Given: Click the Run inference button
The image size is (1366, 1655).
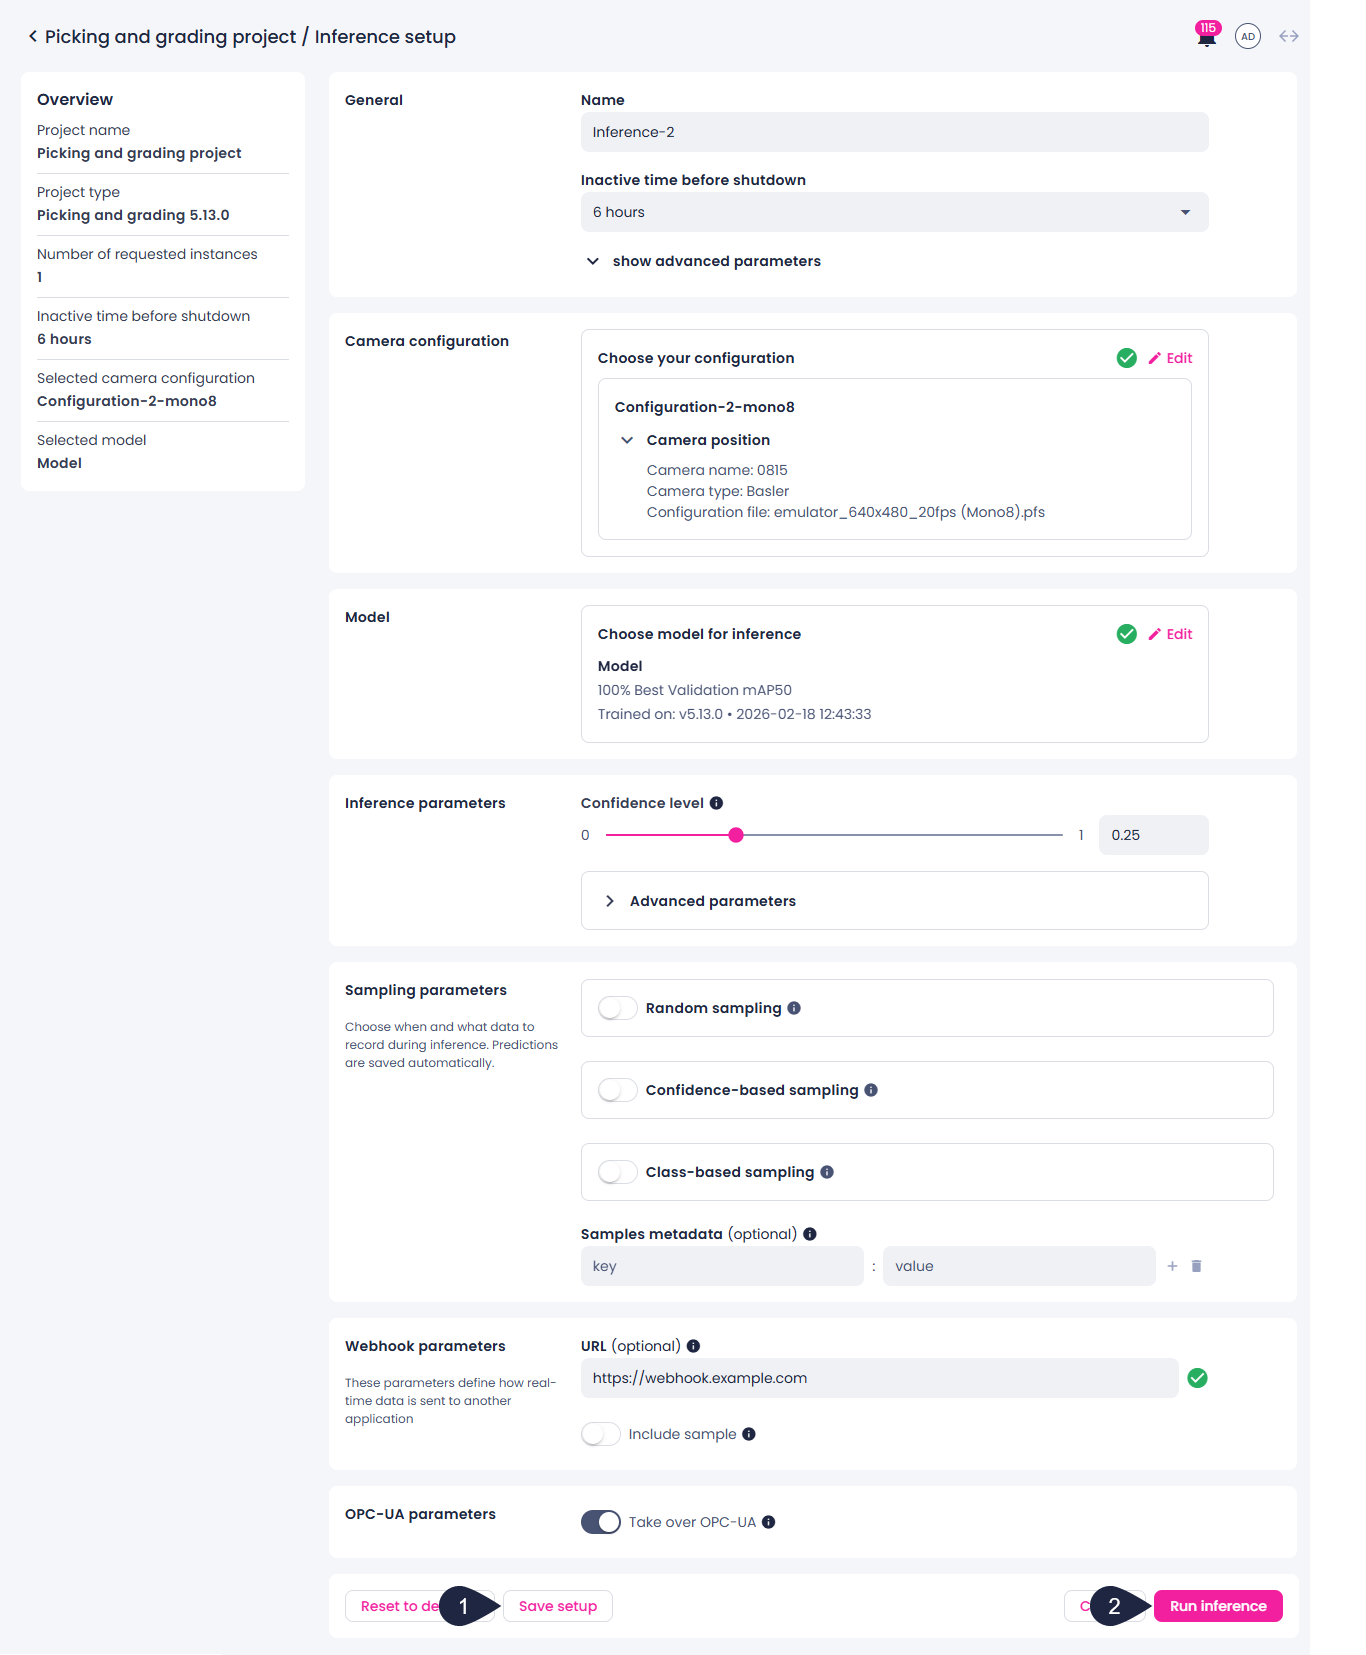Looking at the screenshot, I should click(x=1218, y=1606).
